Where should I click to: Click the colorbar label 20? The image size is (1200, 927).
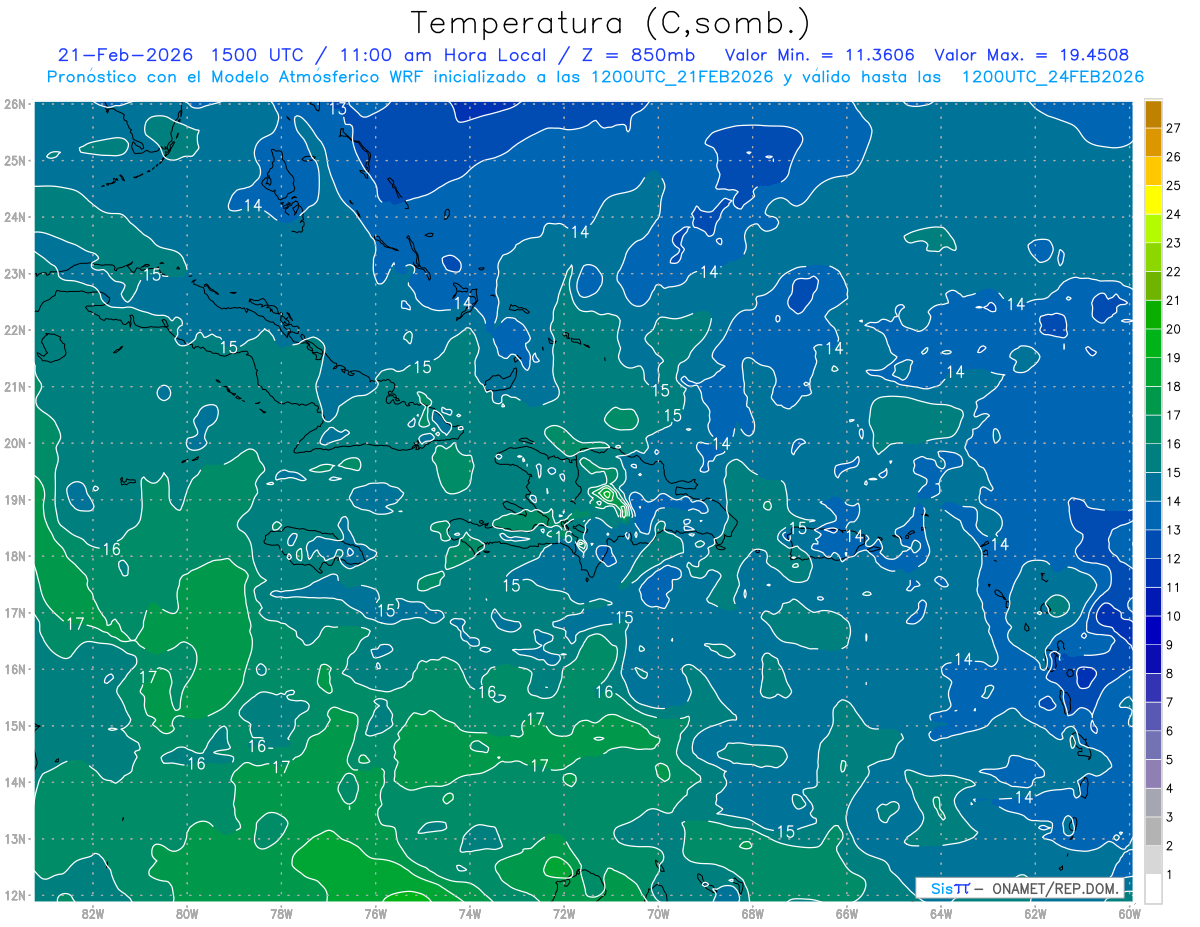[1174, 329]
